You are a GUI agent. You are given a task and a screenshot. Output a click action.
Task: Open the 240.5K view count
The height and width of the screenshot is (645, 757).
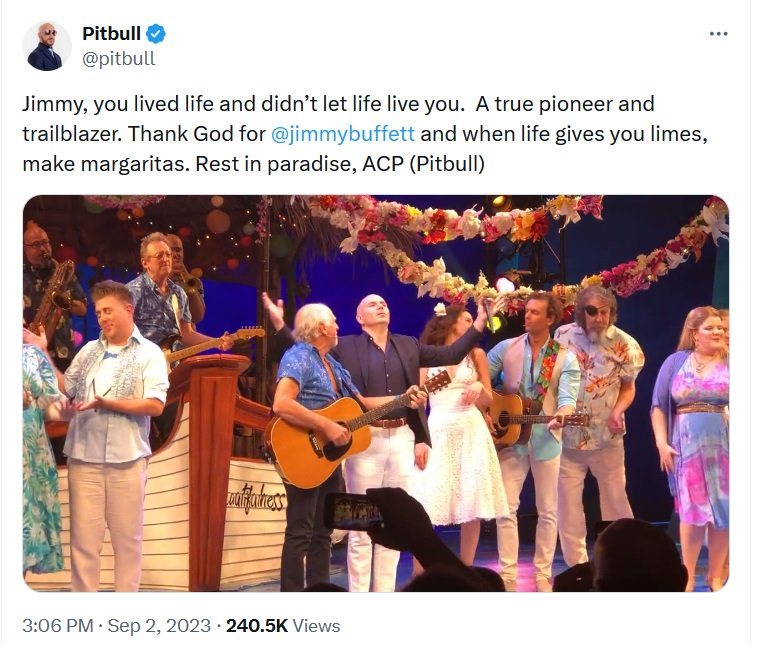(257, 626)
